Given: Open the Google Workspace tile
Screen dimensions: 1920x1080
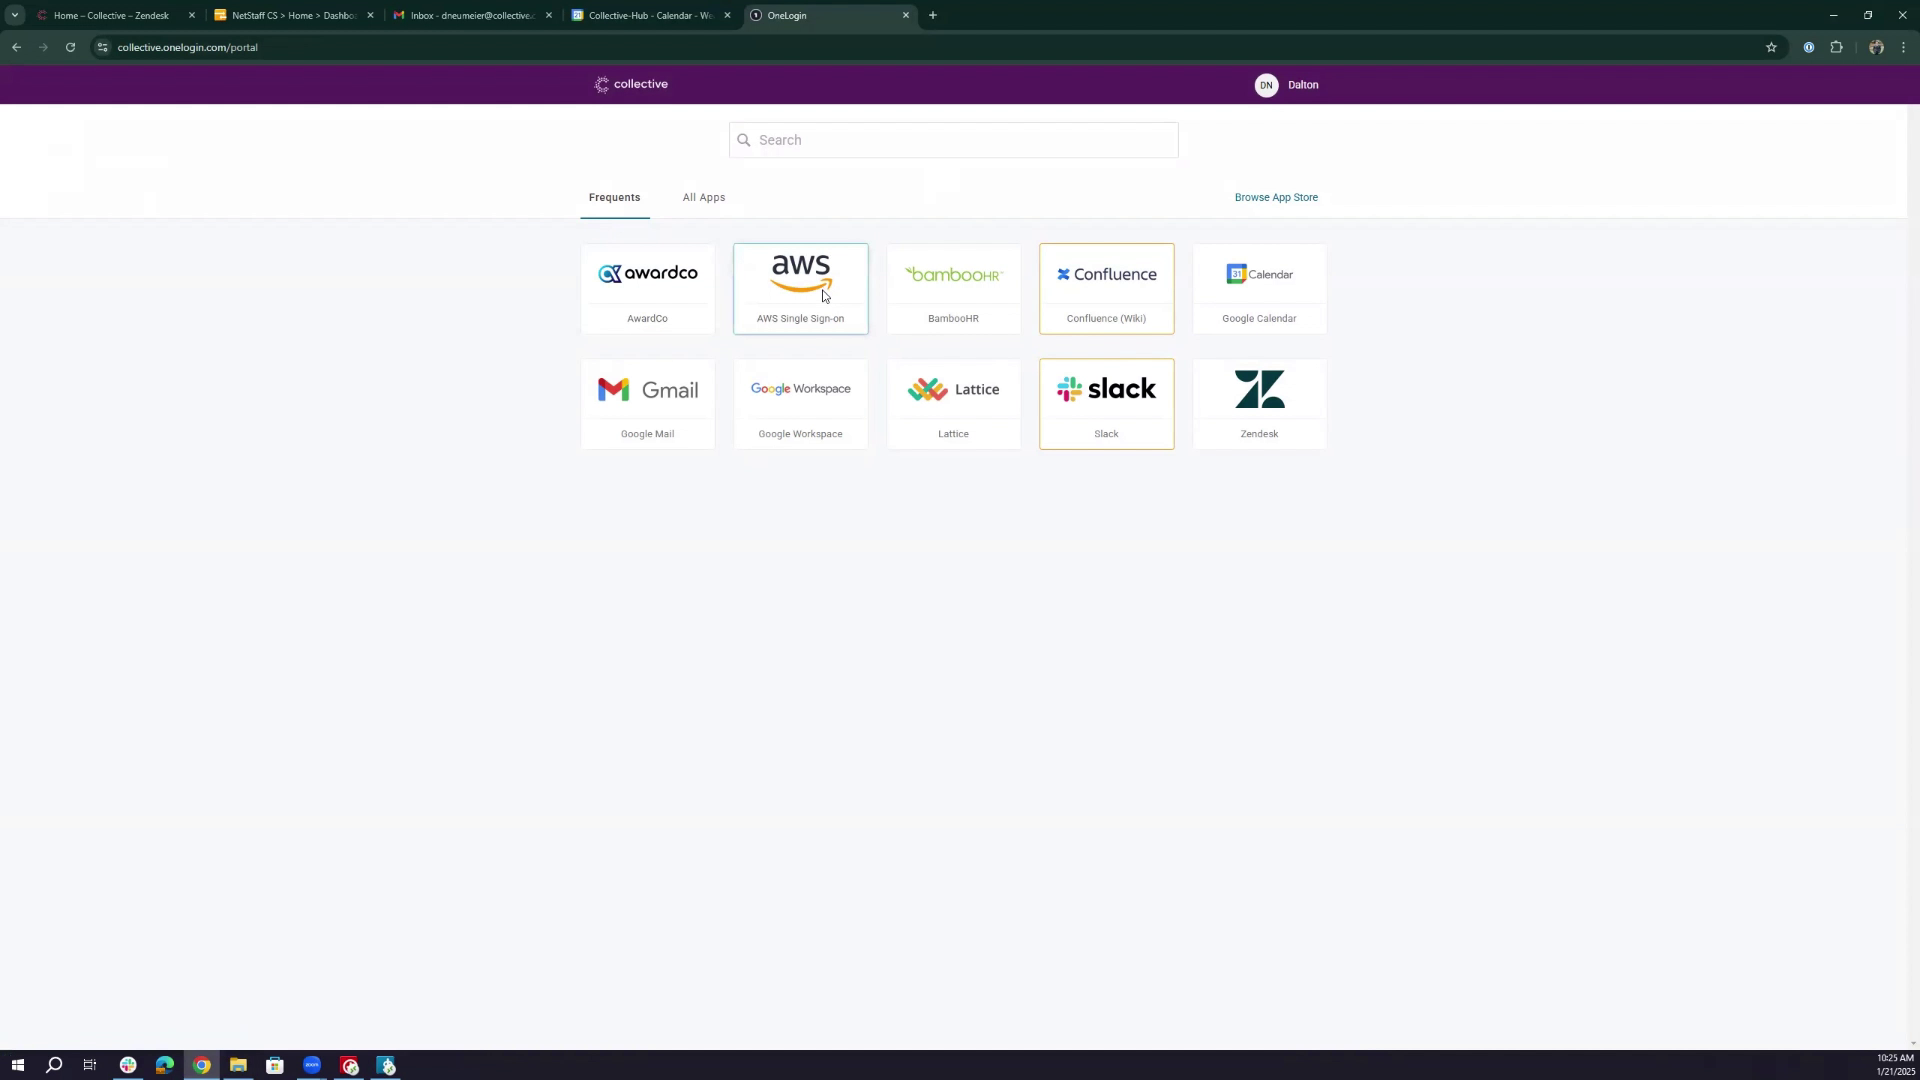Looking at the screenshot, I should click(800, 404).
